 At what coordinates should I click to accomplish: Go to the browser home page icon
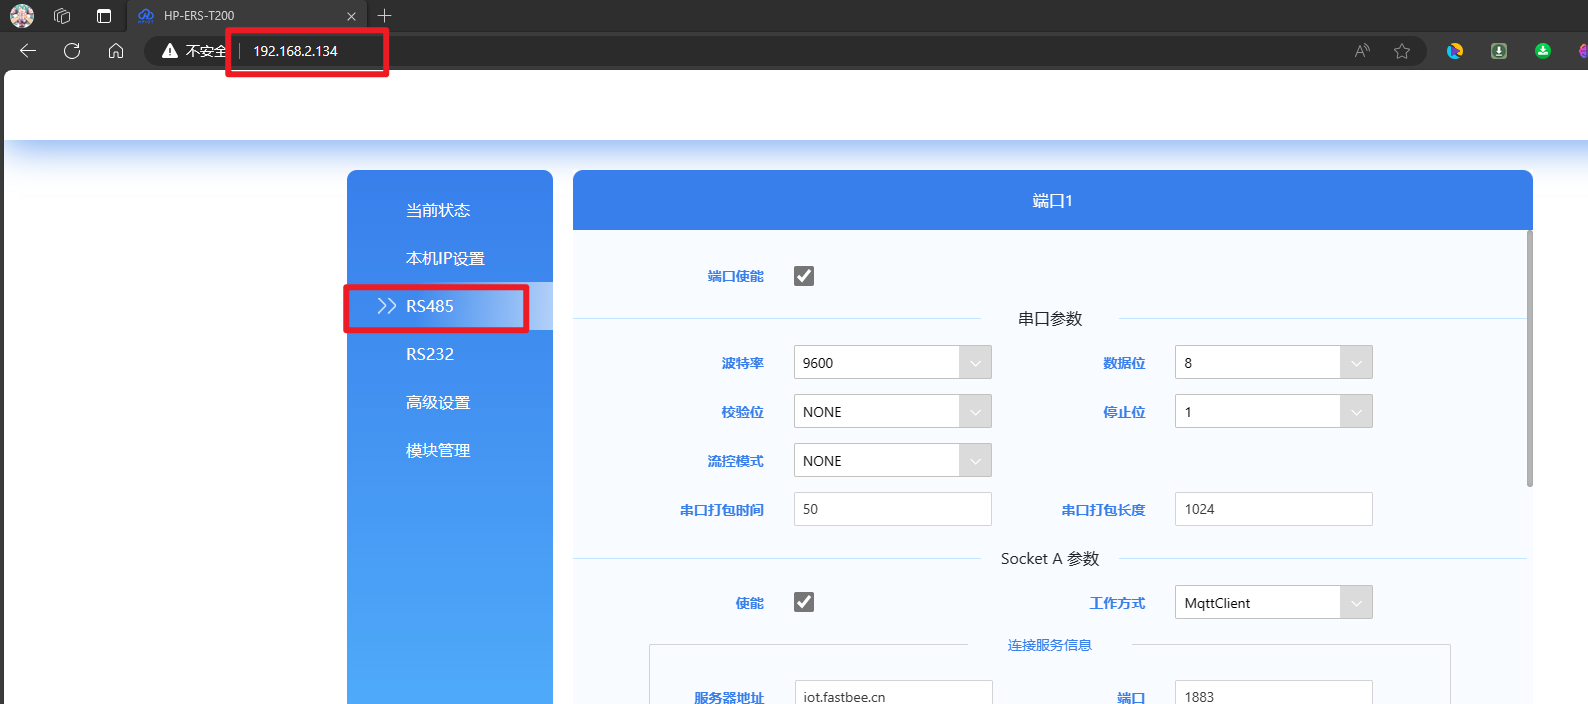click(x=116, y=51)
